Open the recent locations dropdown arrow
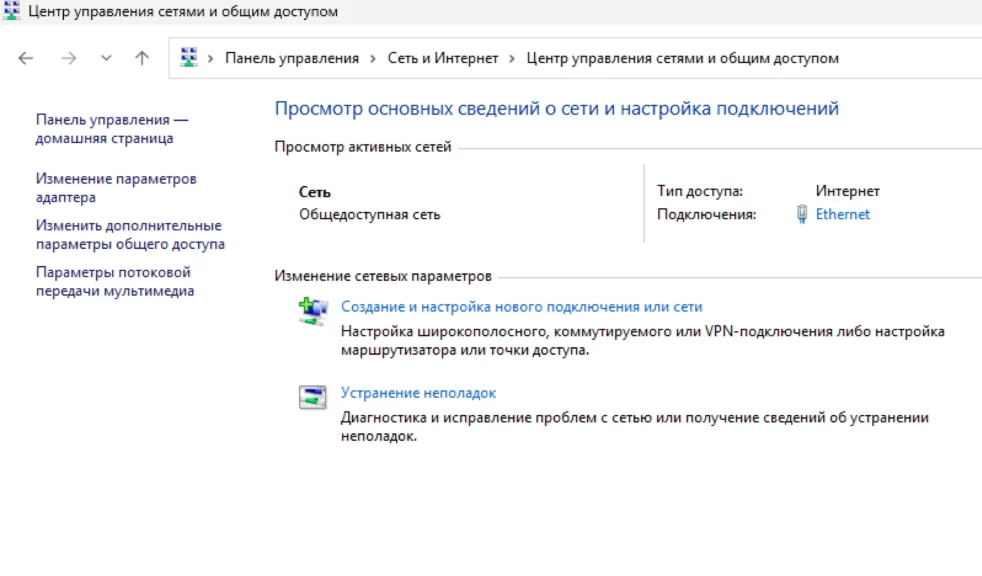 point(107,58)
